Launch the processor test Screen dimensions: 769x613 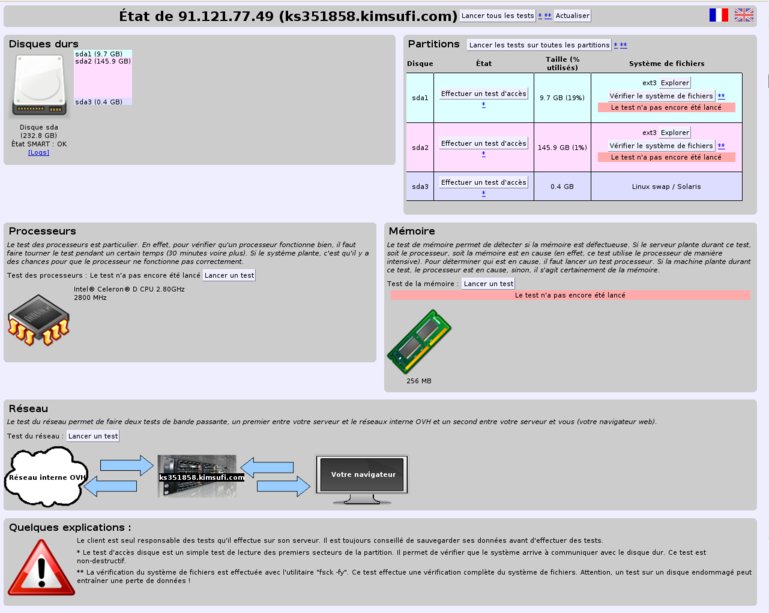click(229, 275)
